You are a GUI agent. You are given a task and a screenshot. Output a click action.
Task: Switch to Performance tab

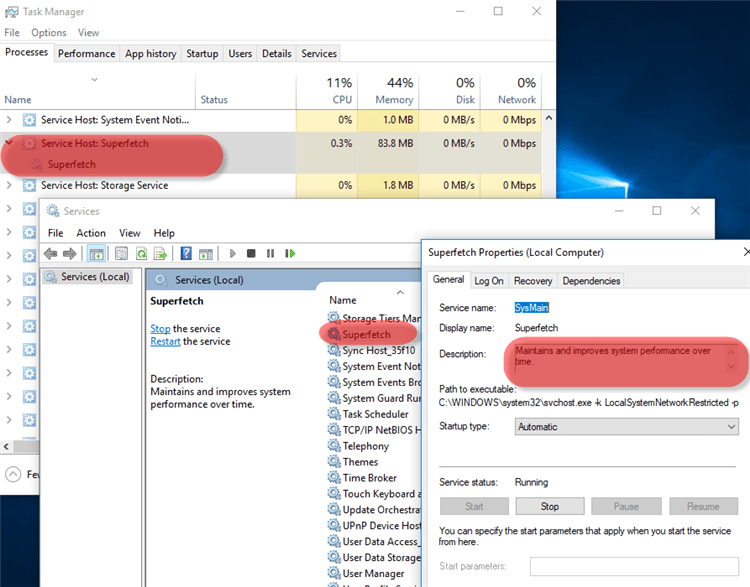[87, 54]
